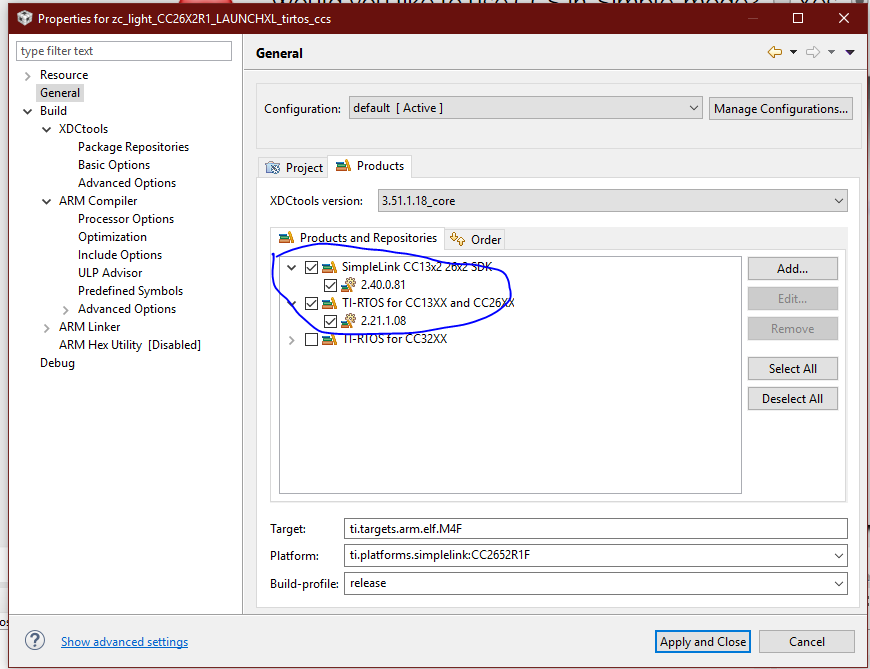The image size is (870, 669).
Task: Open the Configuration dropdown
Action: coord(525,108)
